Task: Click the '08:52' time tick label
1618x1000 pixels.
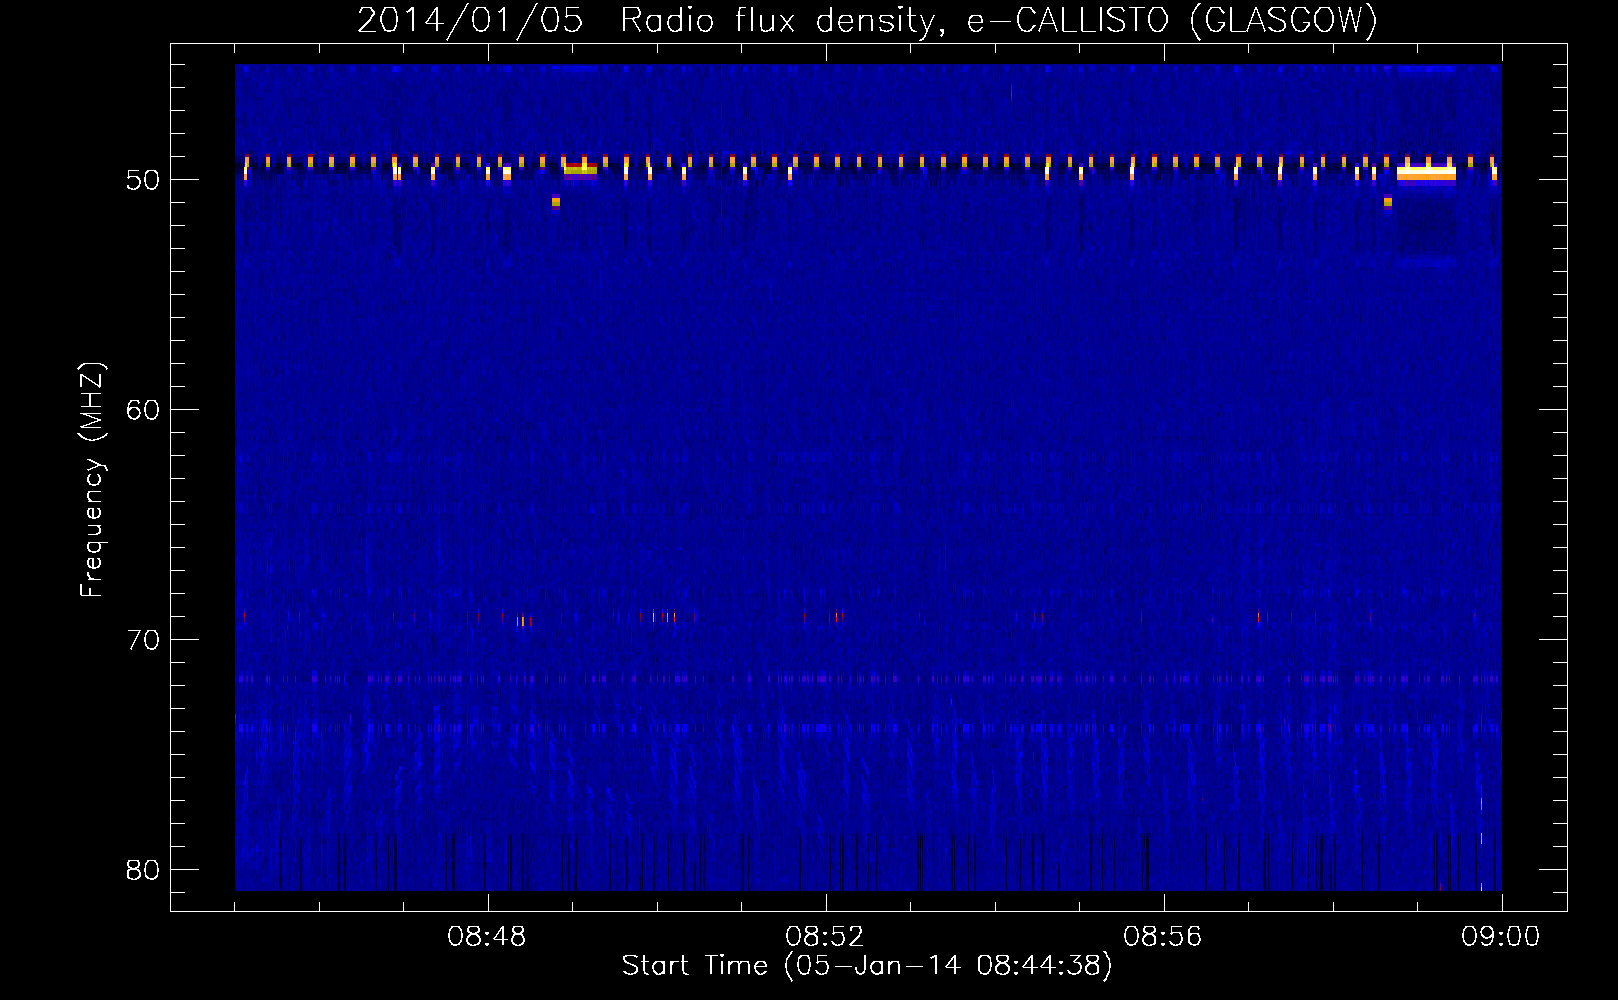Action: click(825, 937)
